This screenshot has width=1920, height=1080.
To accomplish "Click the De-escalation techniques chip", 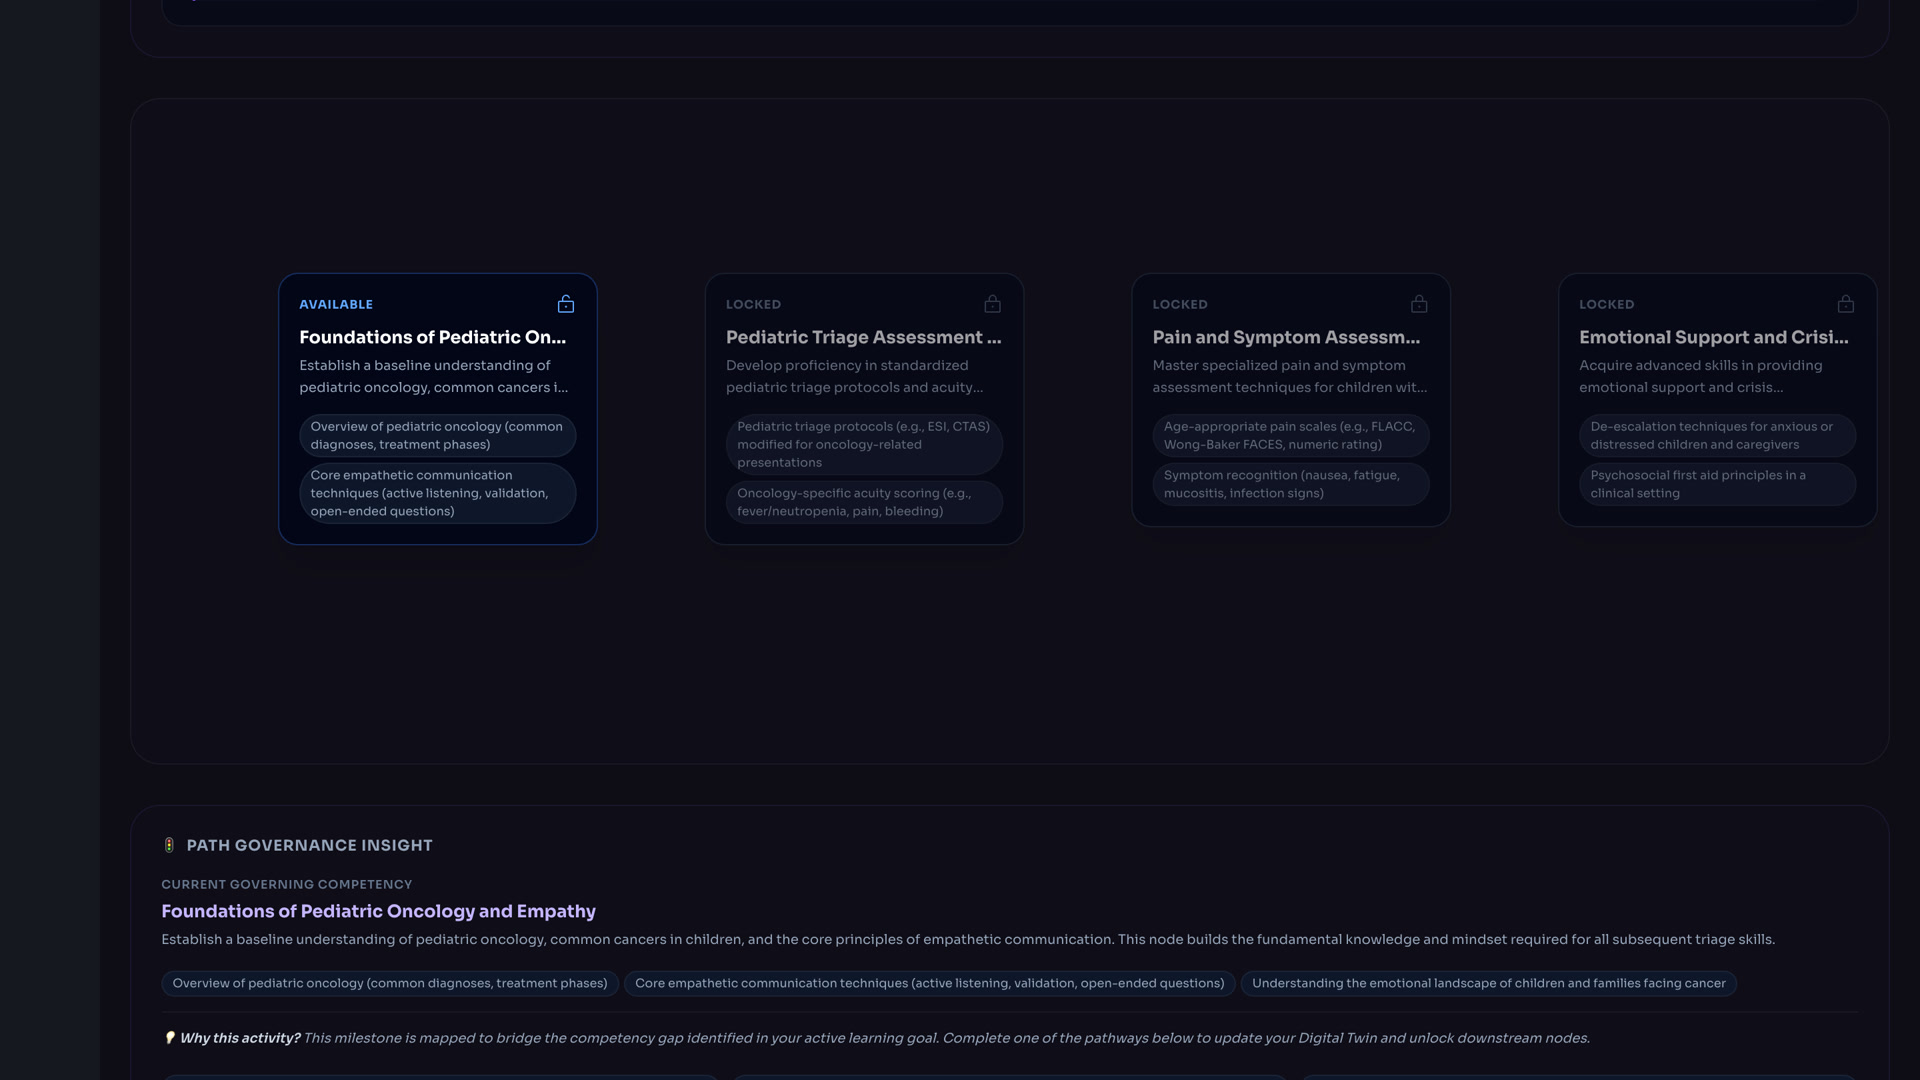I will 1718,436.
